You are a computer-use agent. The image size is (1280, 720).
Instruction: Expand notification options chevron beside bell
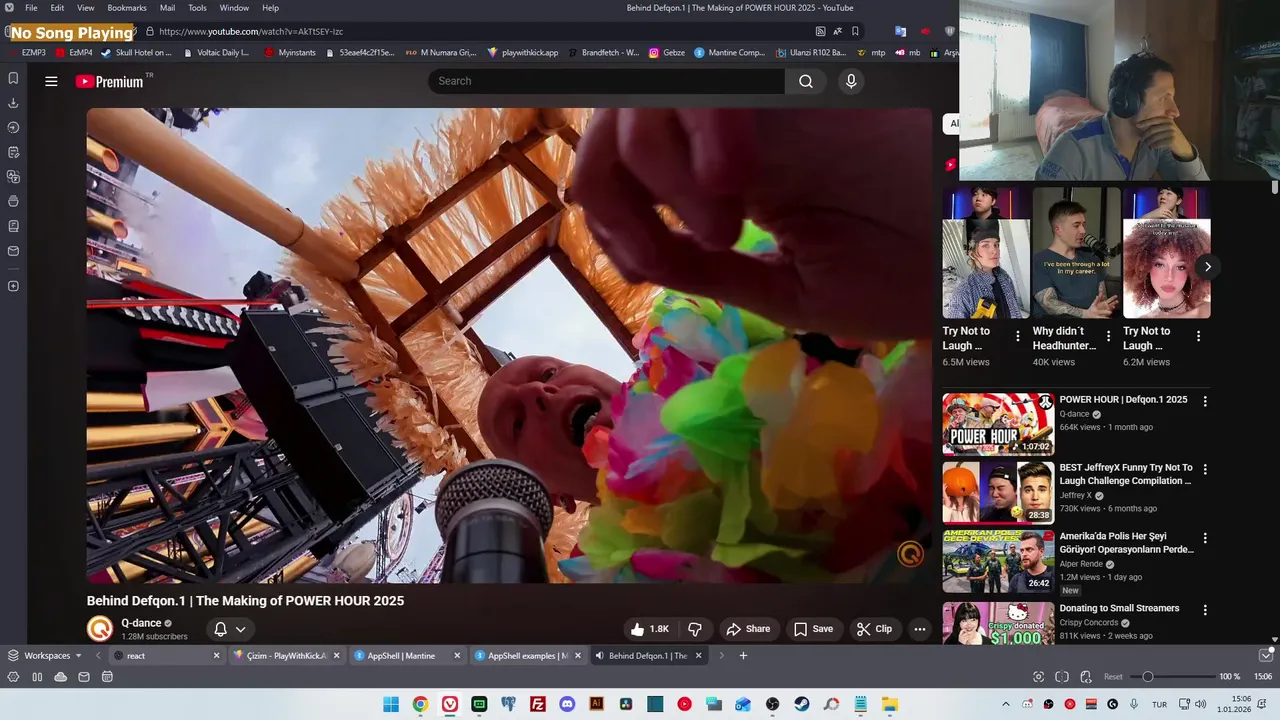coord(241,629)
